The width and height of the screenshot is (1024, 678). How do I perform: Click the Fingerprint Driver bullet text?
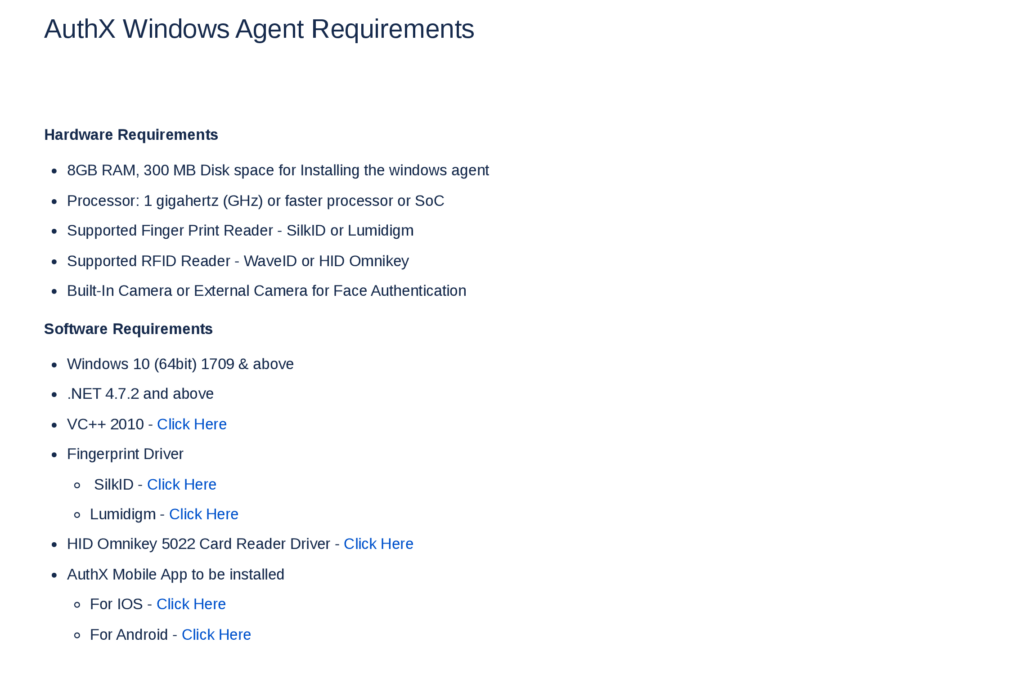point(125,454)
